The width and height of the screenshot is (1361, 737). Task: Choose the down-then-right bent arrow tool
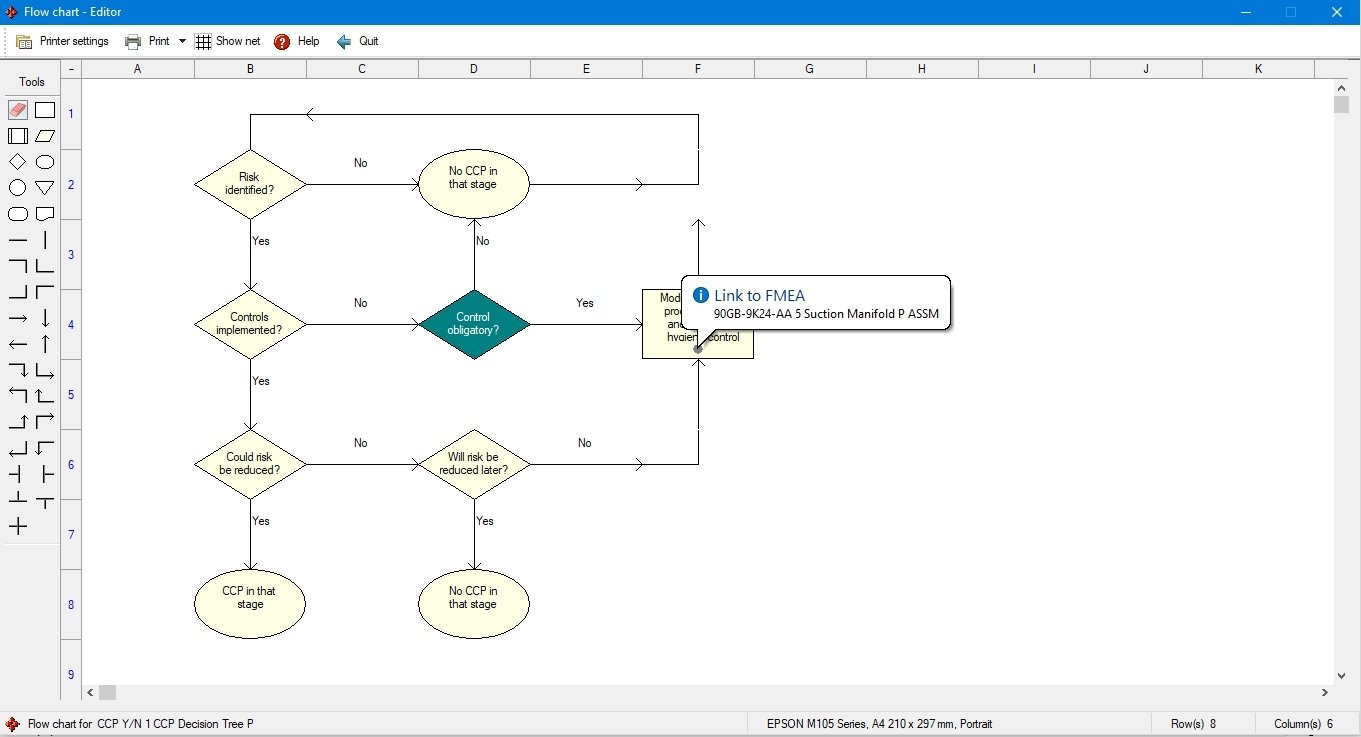(45, 370)
